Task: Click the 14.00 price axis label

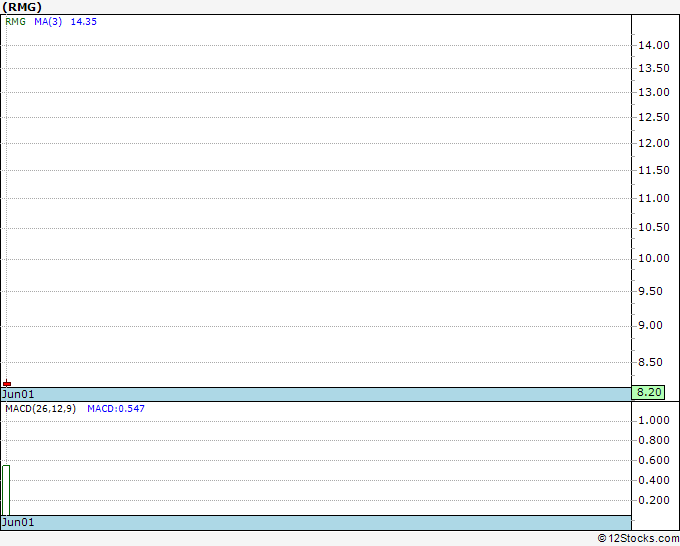Action: coord(654,45)
